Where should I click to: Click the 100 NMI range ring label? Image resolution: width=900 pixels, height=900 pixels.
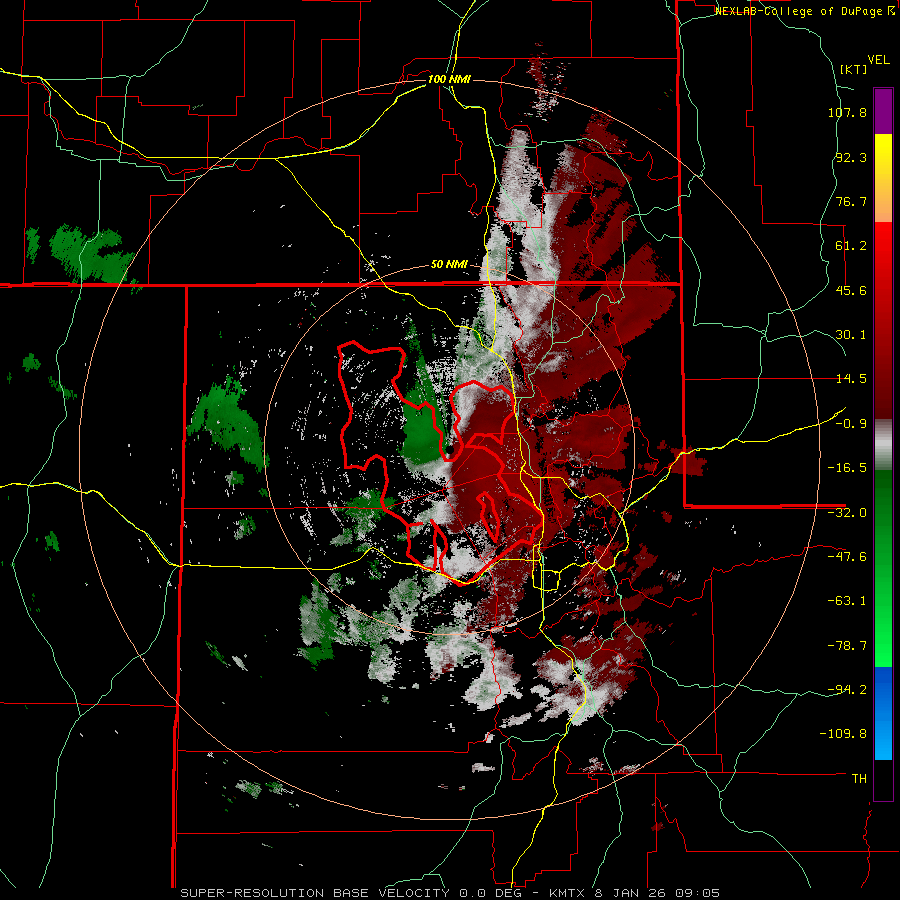(x=449, y=79)
